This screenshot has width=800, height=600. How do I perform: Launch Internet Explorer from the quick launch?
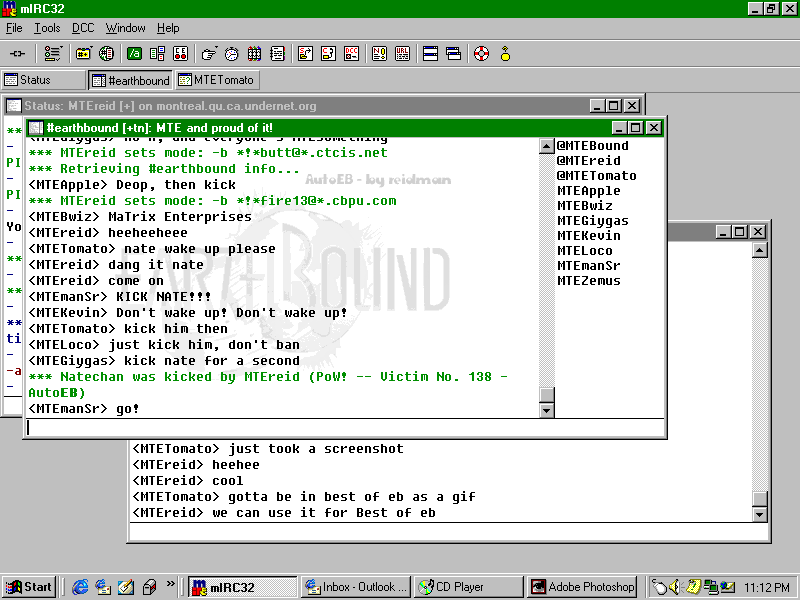80,587
